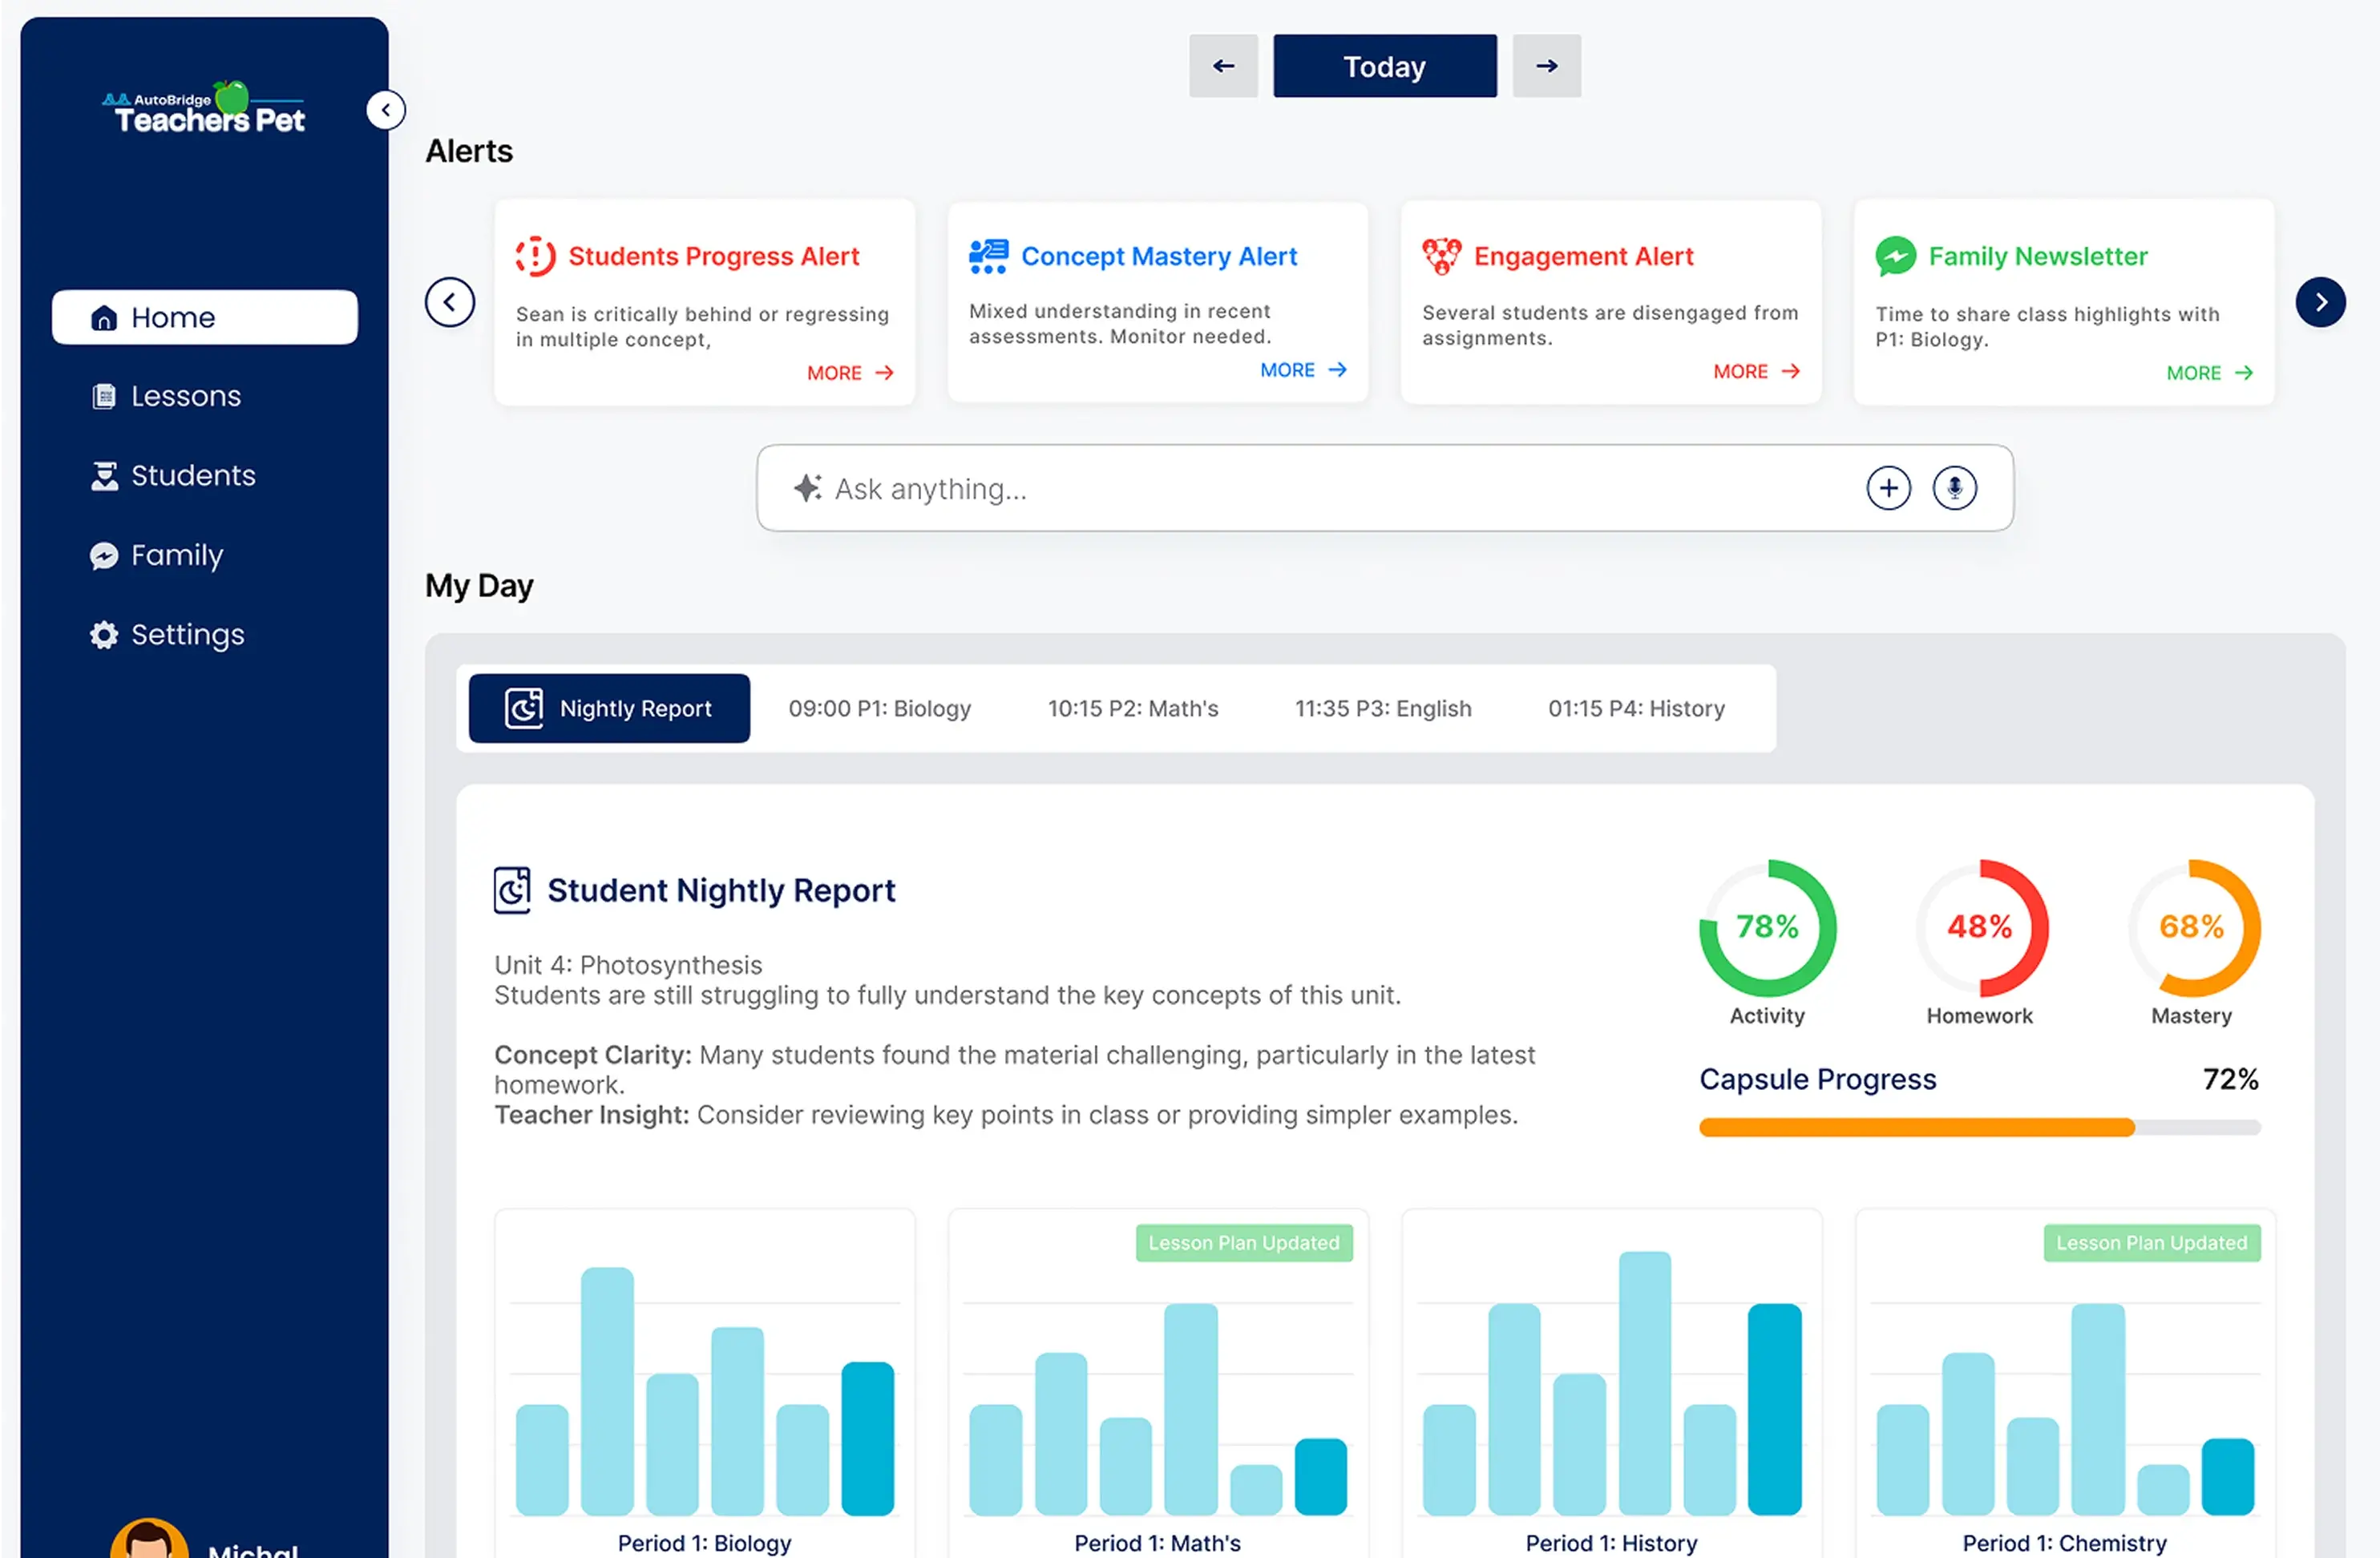Activate the microphone voice input icon
The width and height of the screenshot is (2380, 1558).
[1954, 488]
